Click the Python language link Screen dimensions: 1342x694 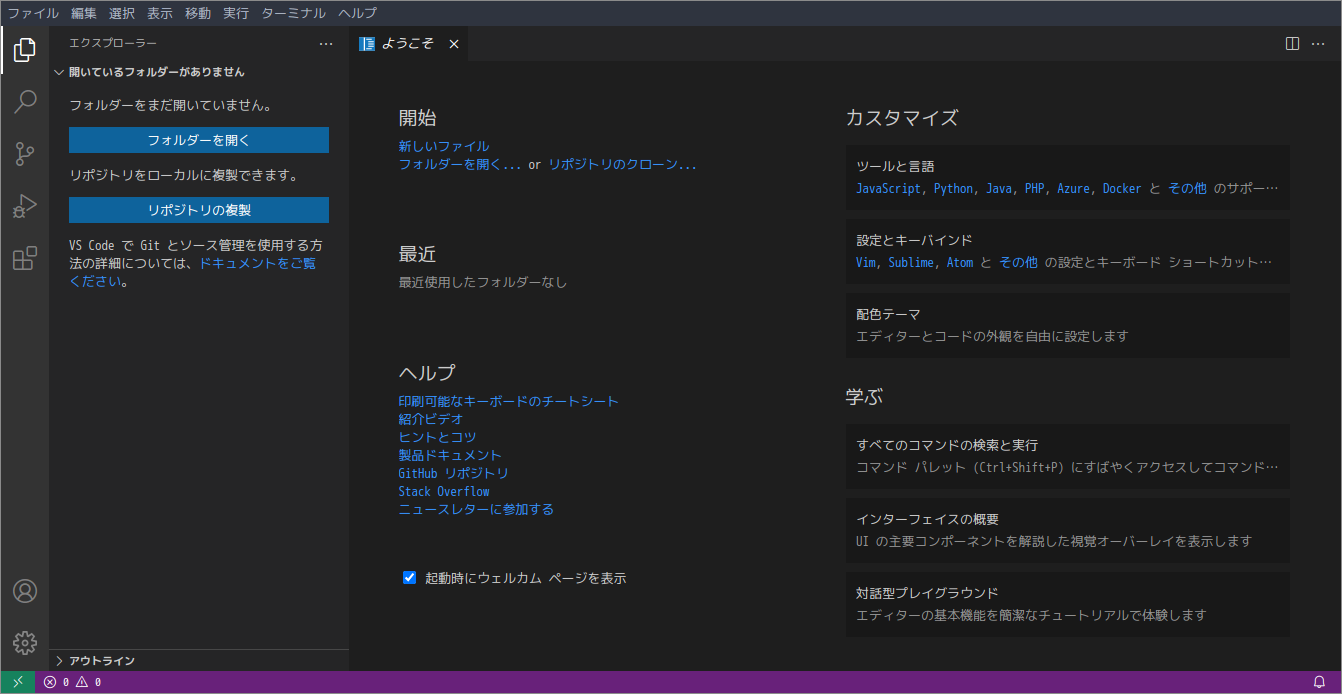[953, 188]
